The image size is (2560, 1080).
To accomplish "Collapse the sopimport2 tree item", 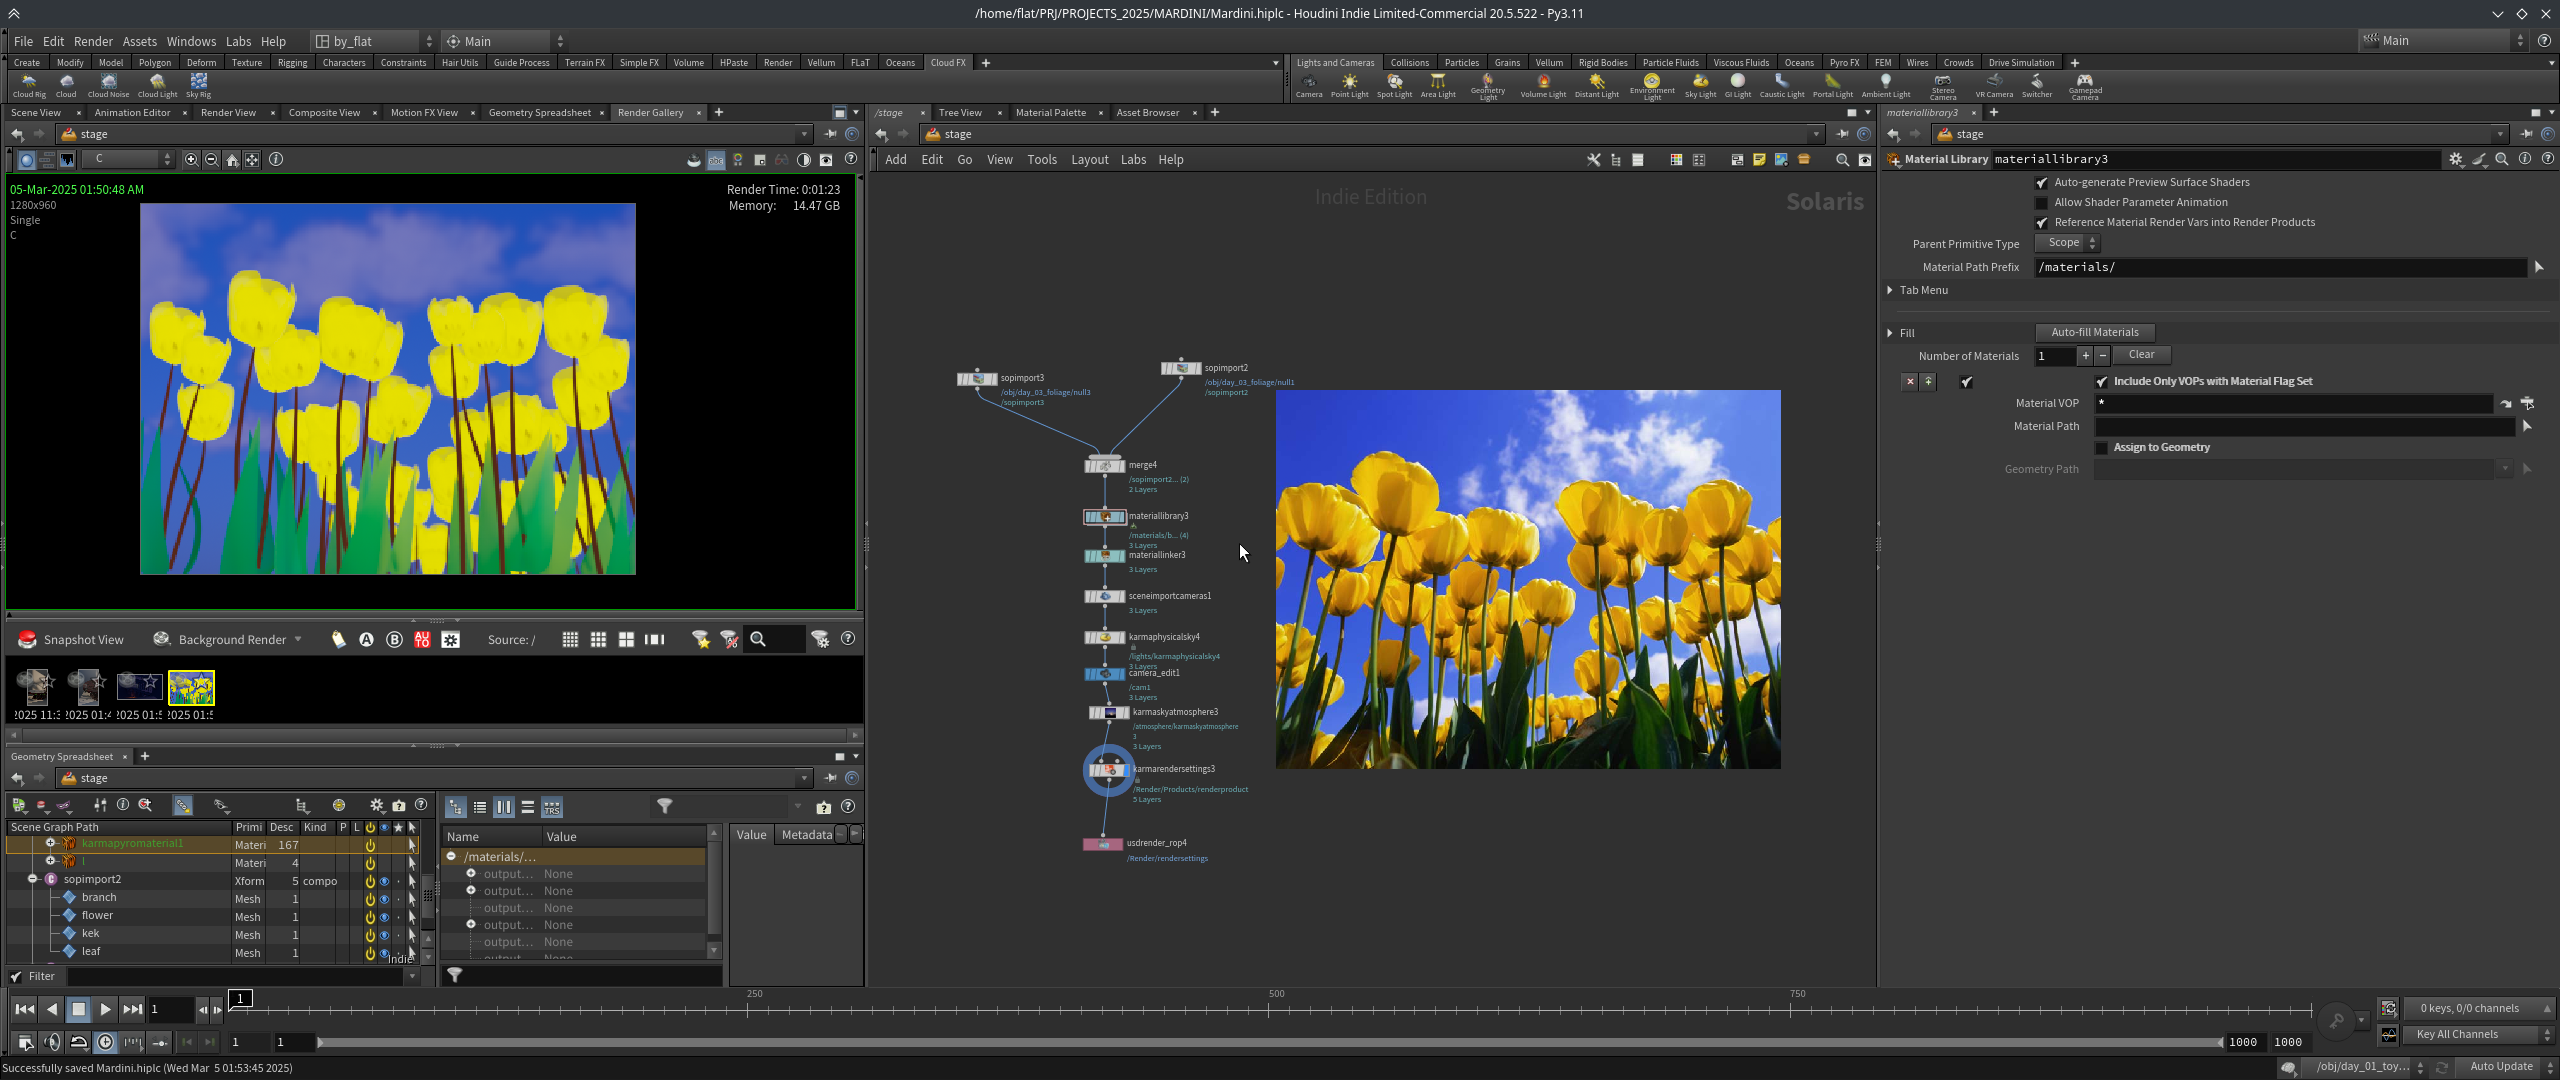I will coord(33,880).
